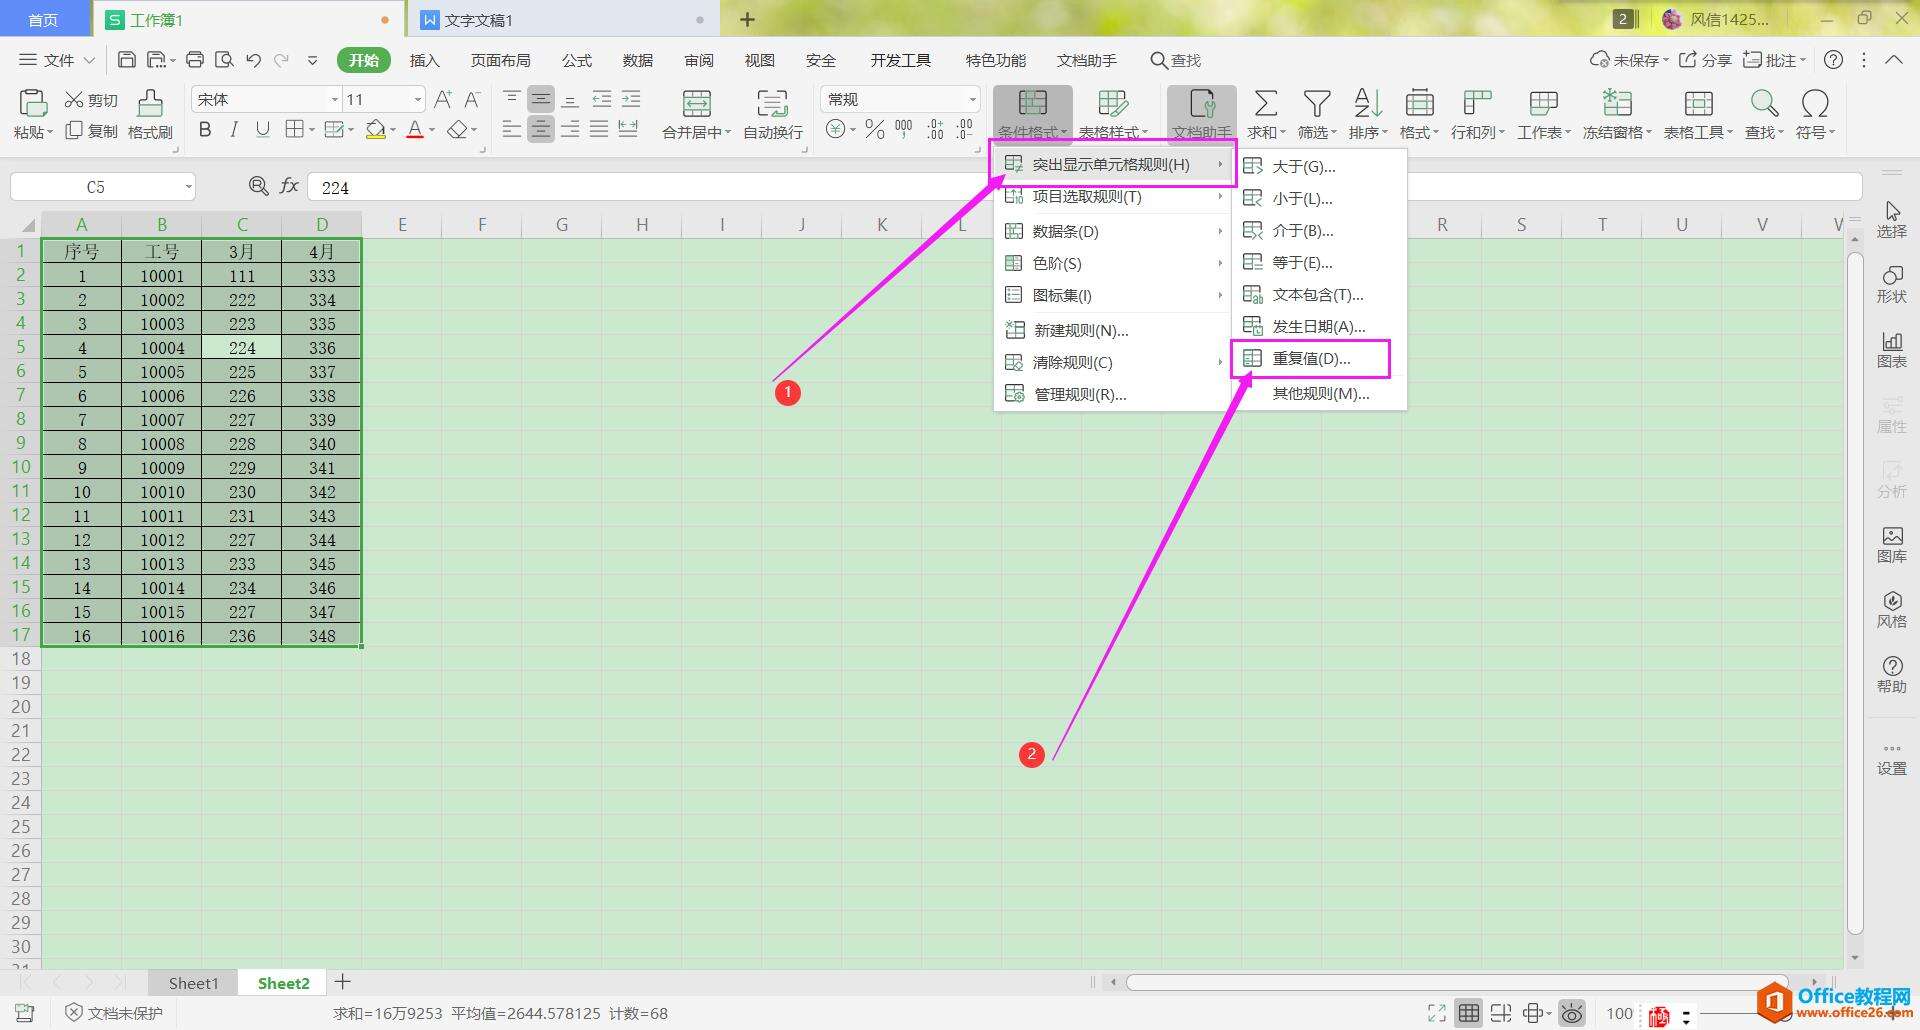Pick the font color red A swatch
Viewport: 1920px width, 1030px height.
tap(415, 130)
